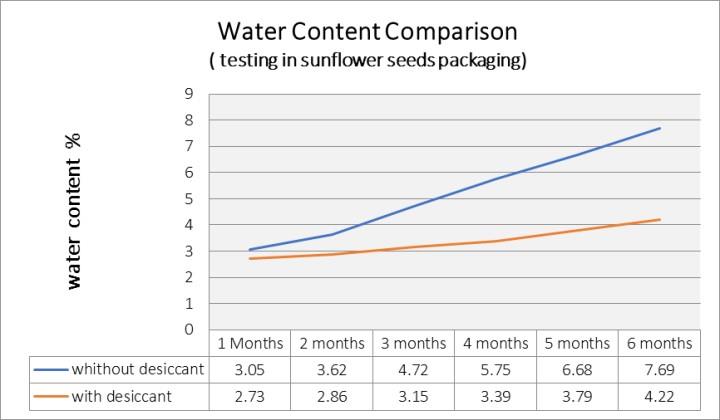This screenshot has width=720, height=420.
Task: Click the chart title Water Content Comparison
Action: coord(367,32)
